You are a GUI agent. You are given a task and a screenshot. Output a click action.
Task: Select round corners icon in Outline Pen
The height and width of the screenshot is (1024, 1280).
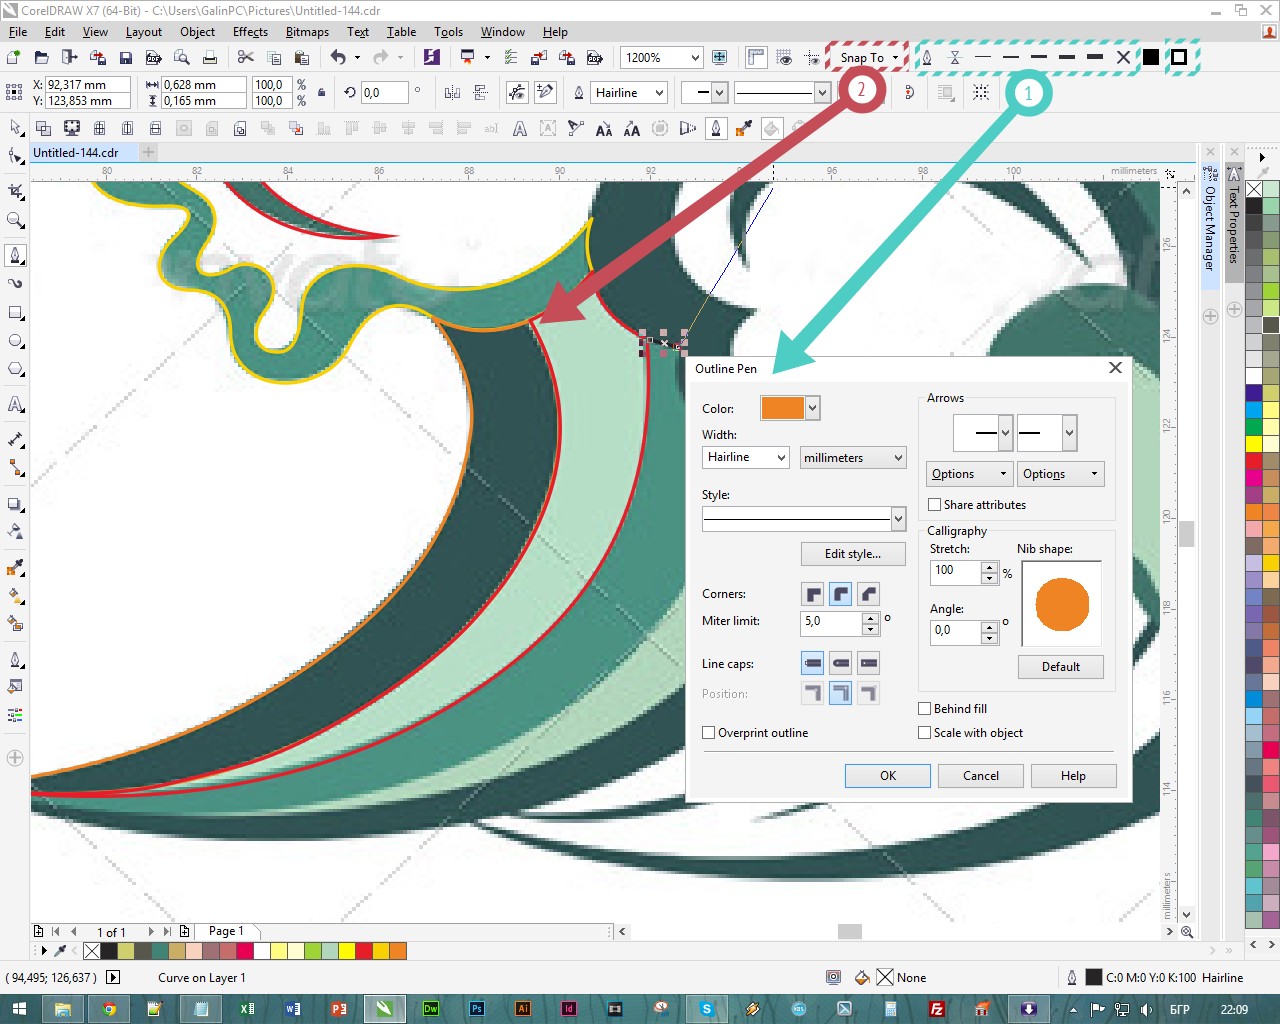point(841,594)
